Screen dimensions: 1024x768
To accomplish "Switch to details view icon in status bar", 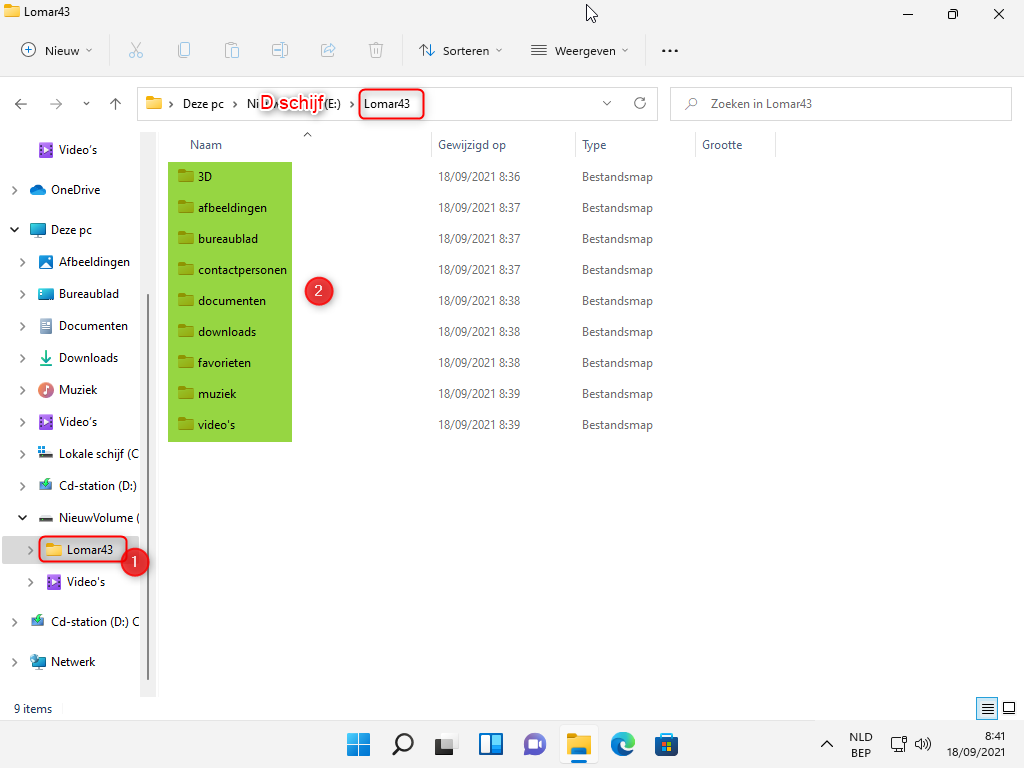I will click(987, 709).
